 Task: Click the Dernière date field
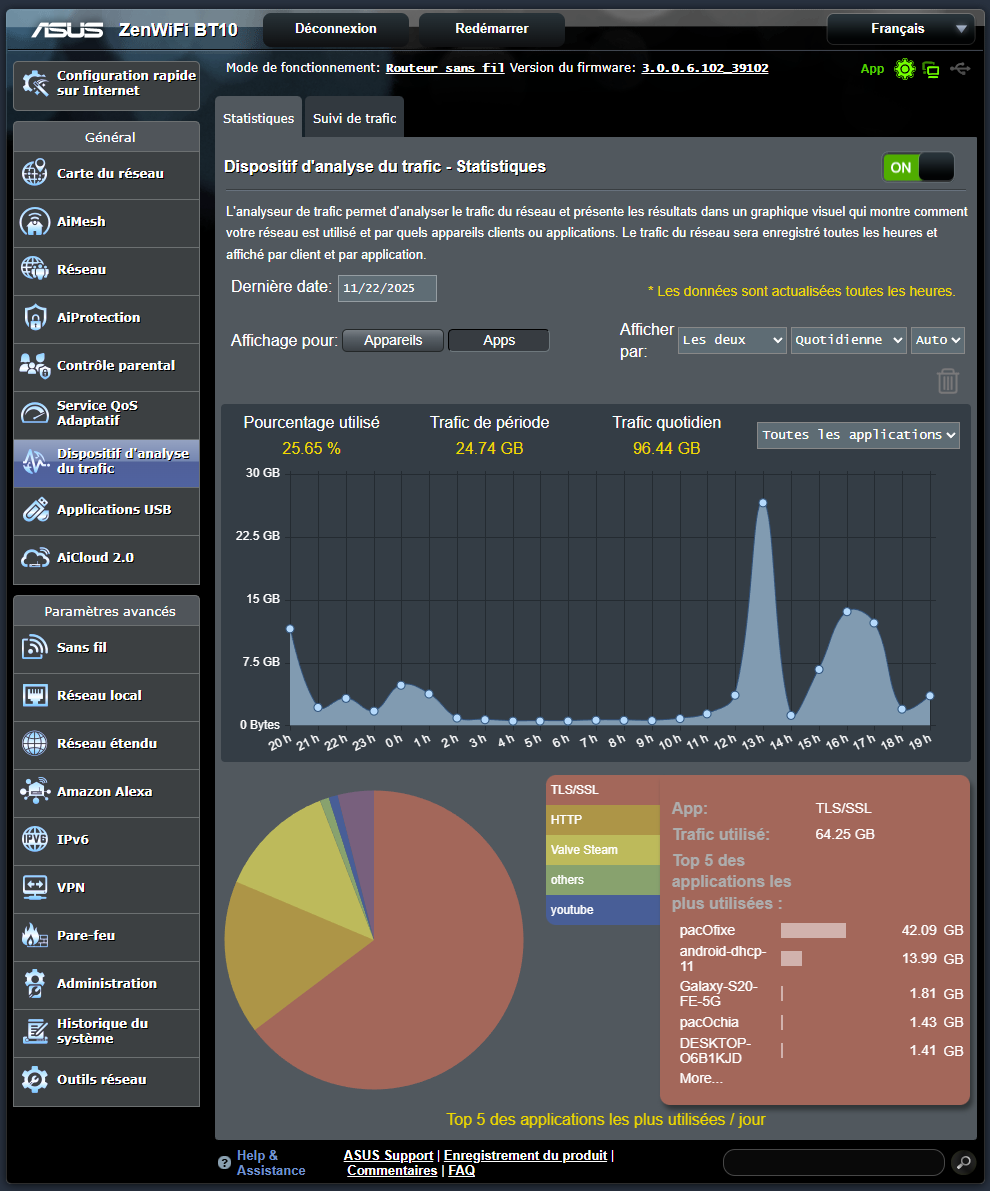coord(387,288)
